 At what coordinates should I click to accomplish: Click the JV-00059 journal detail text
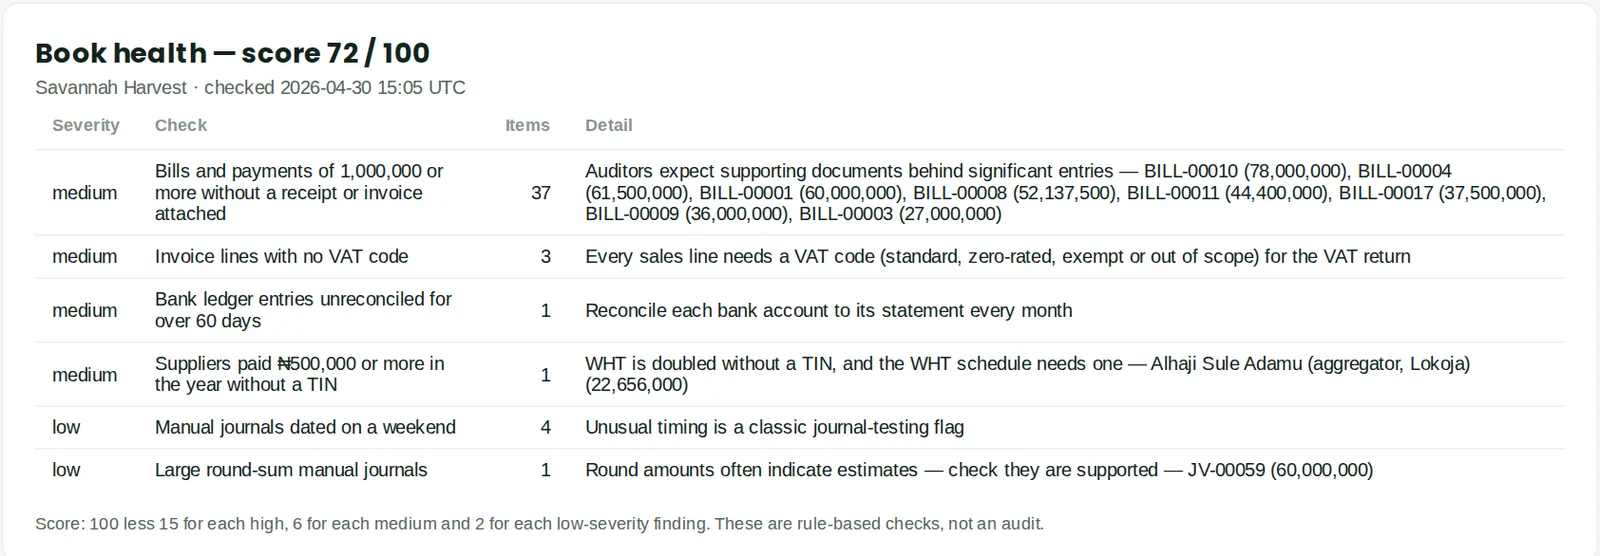[979, 470]
